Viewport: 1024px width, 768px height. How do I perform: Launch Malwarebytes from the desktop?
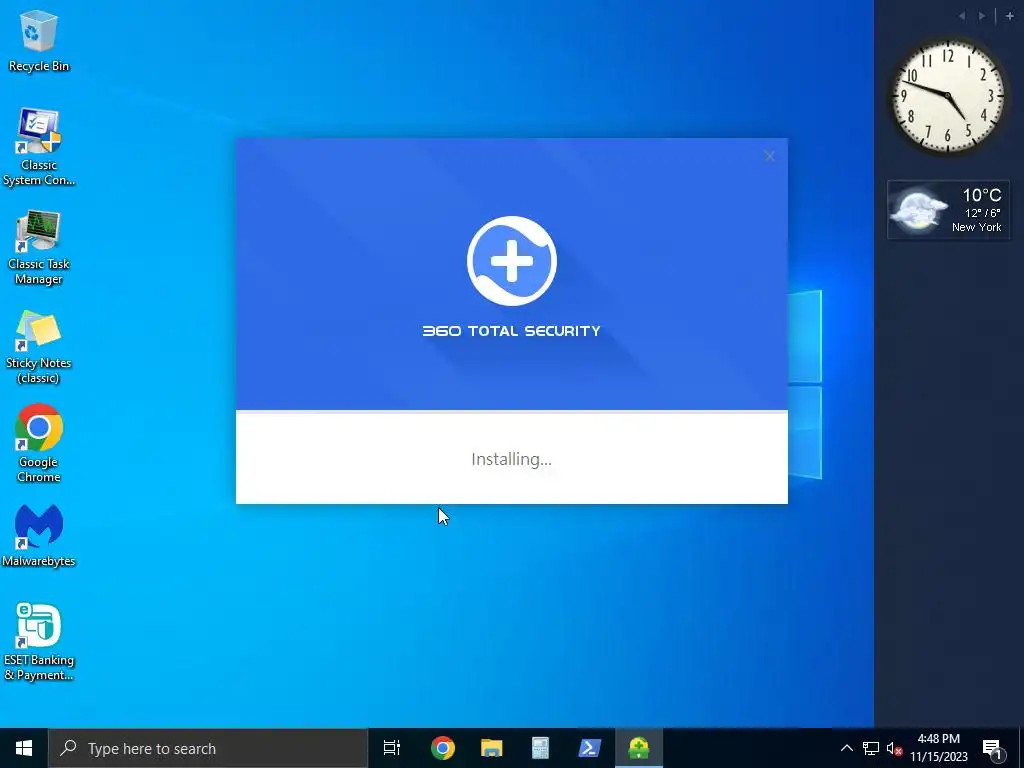(x=39, y=535)
